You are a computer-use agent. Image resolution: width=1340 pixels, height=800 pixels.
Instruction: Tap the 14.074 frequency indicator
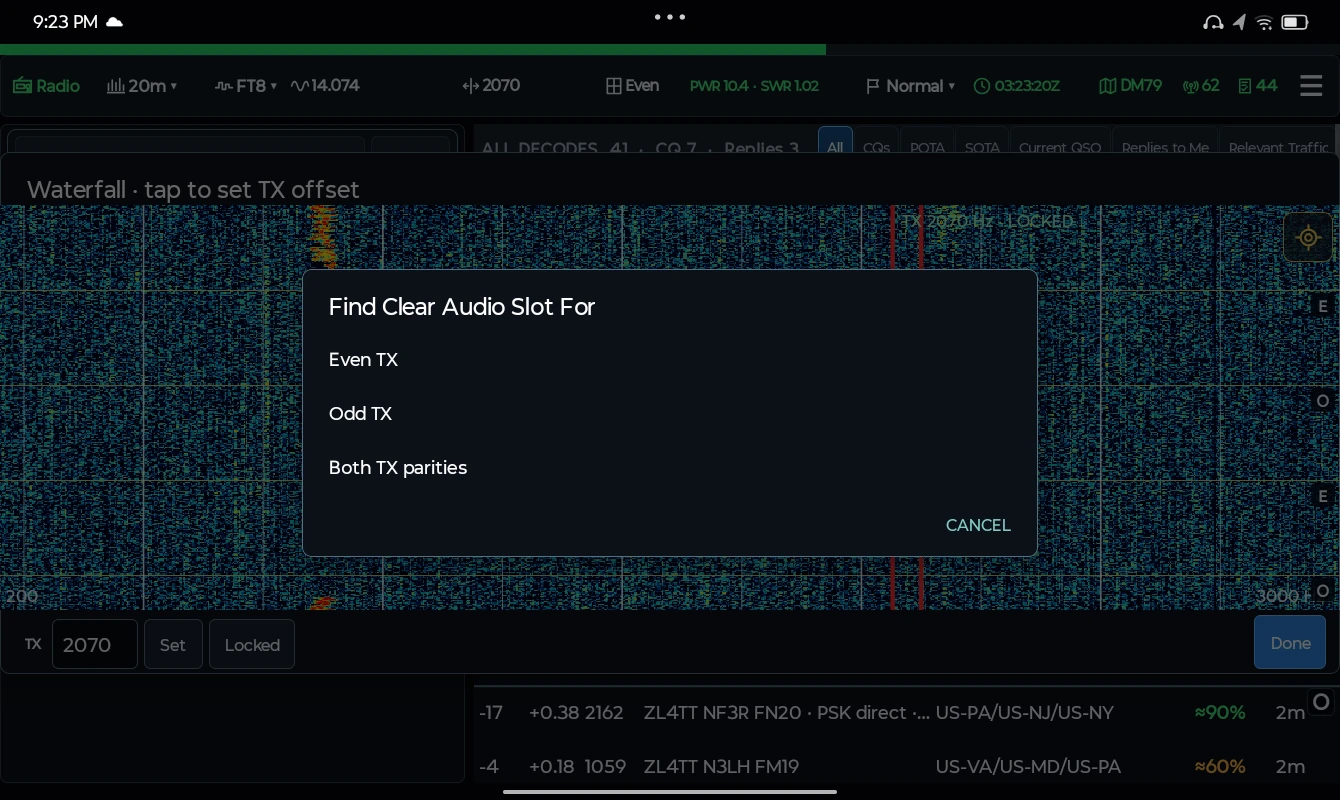pyautogui.click(x=325, y=86)
